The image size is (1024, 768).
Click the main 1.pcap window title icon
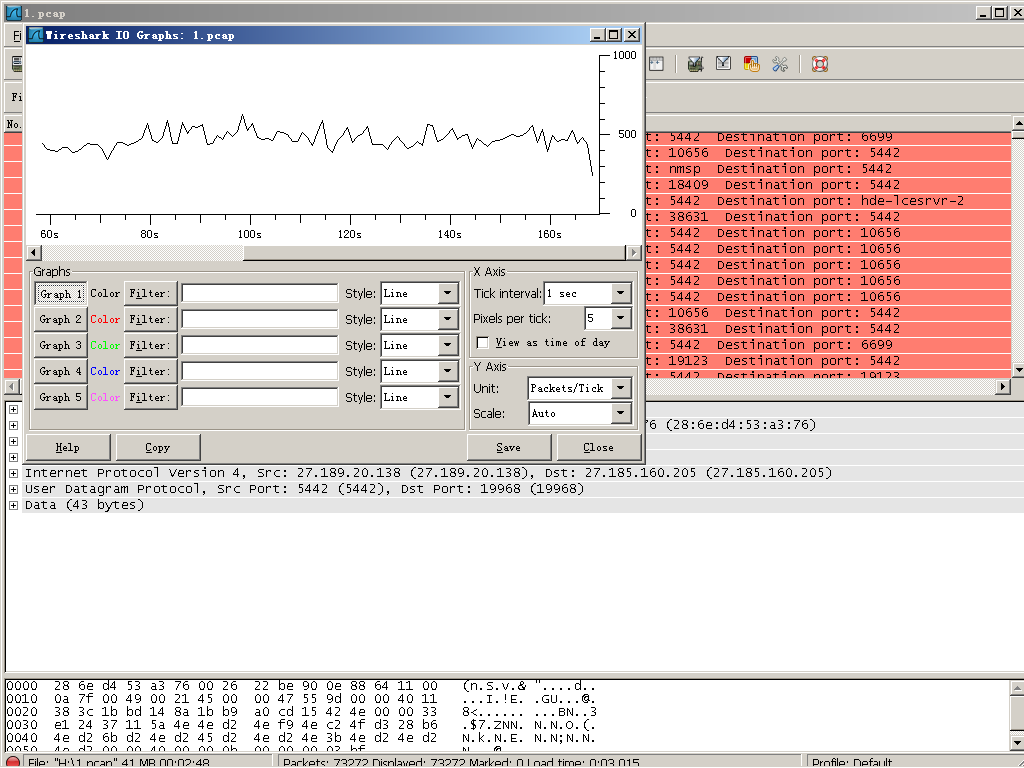[12, 12]
